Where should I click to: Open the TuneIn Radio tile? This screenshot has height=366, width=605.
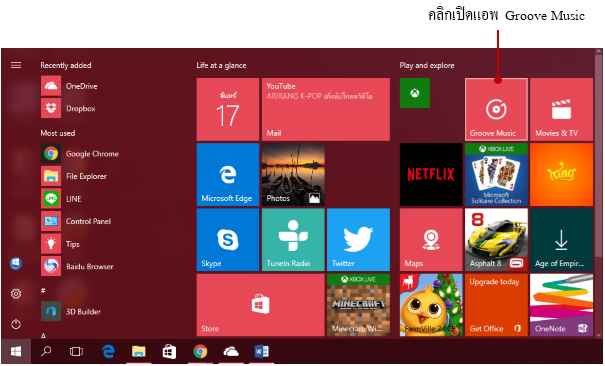[293, 240]
